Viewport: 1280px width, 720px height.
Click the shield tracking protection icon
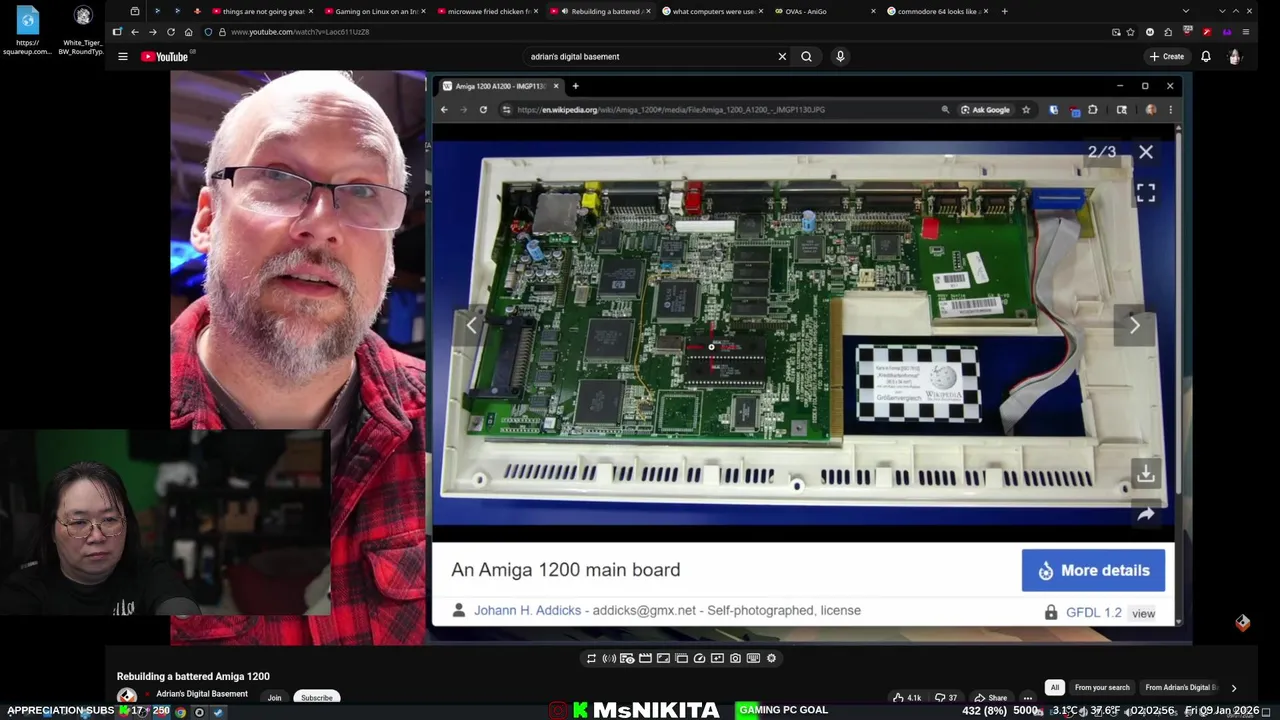click(x=208, y=32)
